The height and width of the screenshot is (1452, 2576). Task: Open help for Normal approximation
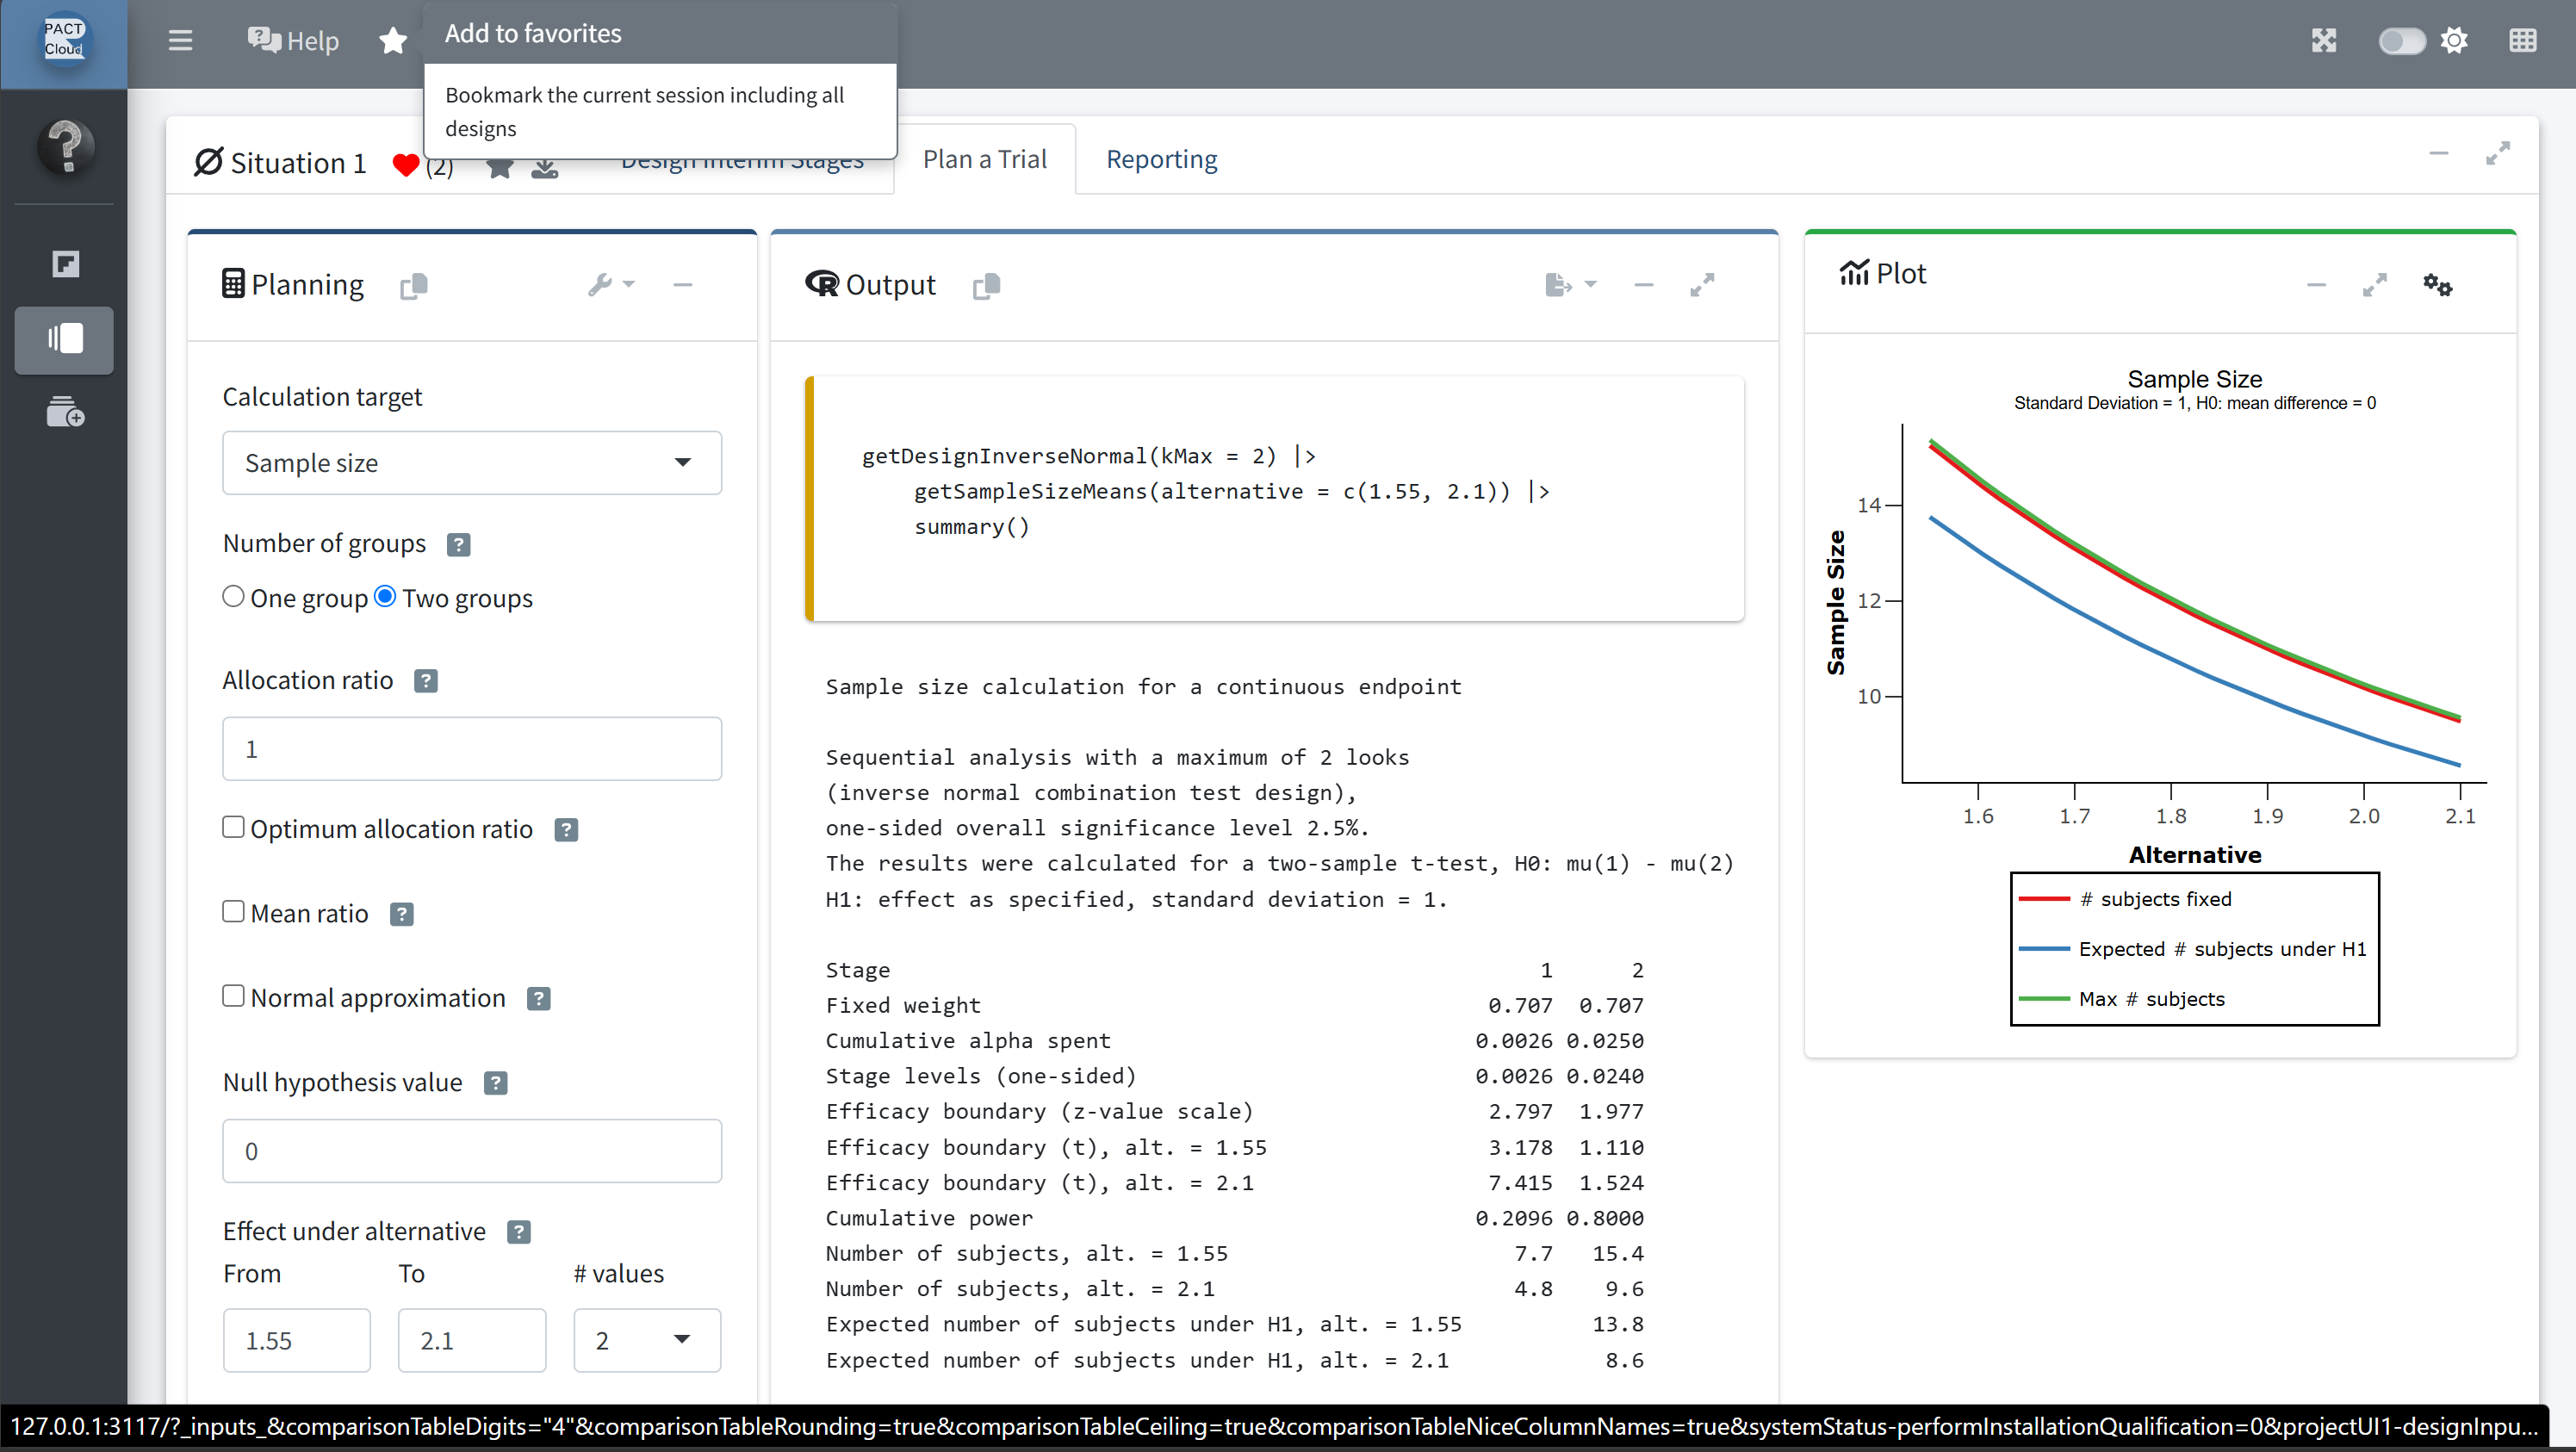coord(539,999)
